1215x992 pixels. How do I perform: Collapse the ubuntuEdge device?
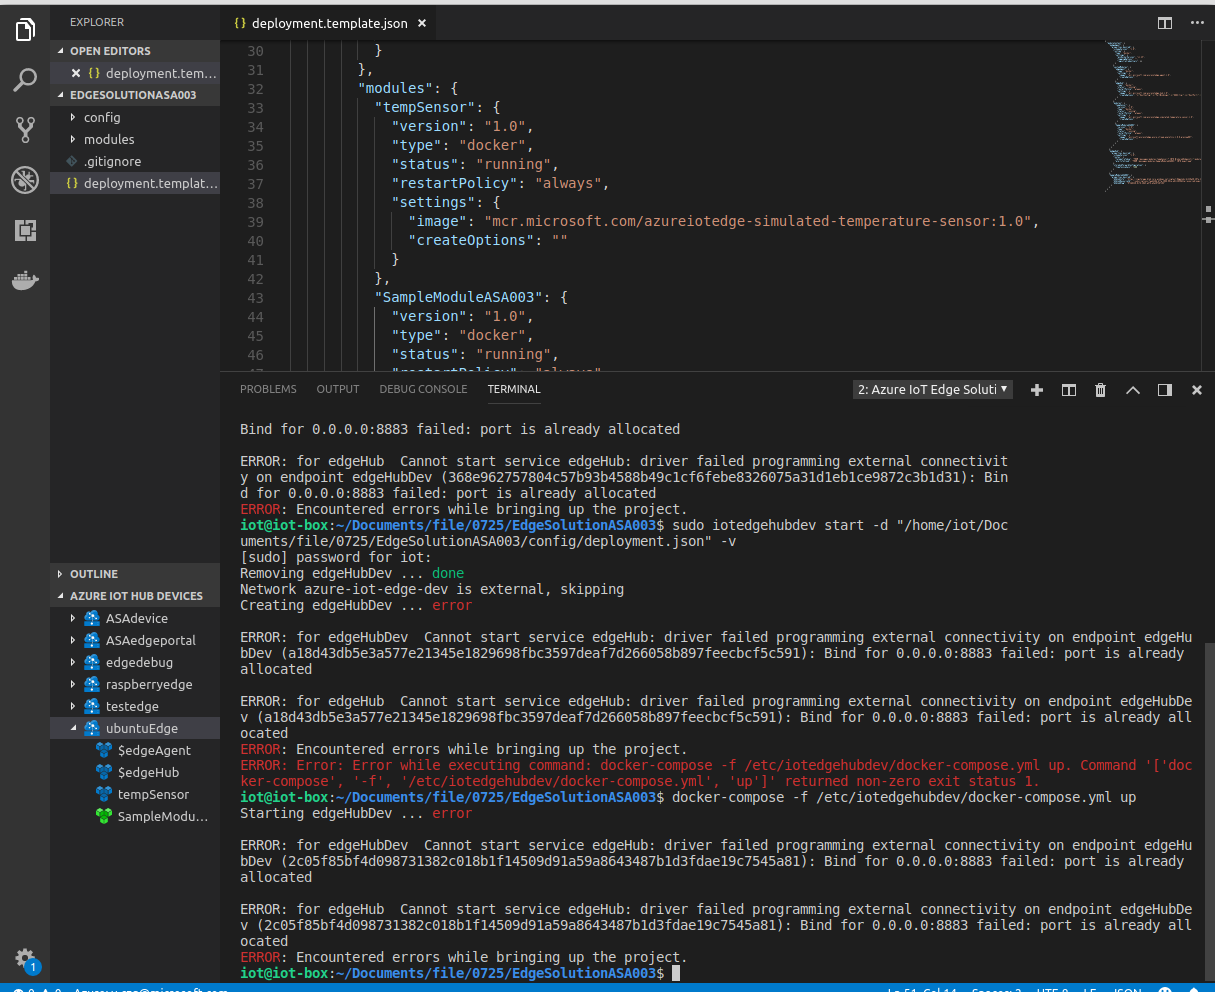point(73,728)
